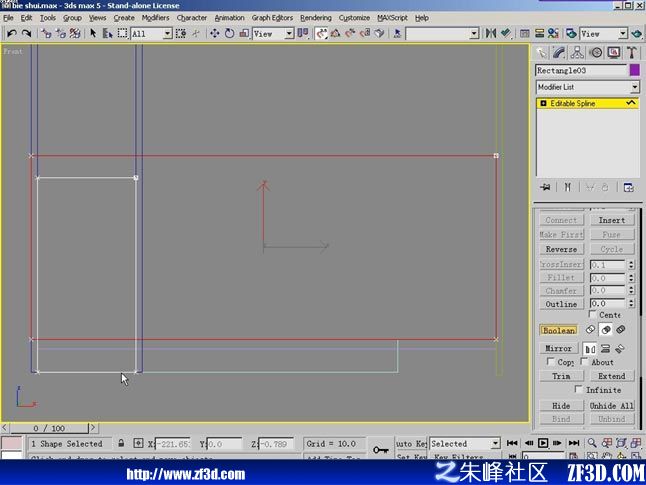Select the Select Object arrow tool

pos(93,33)
